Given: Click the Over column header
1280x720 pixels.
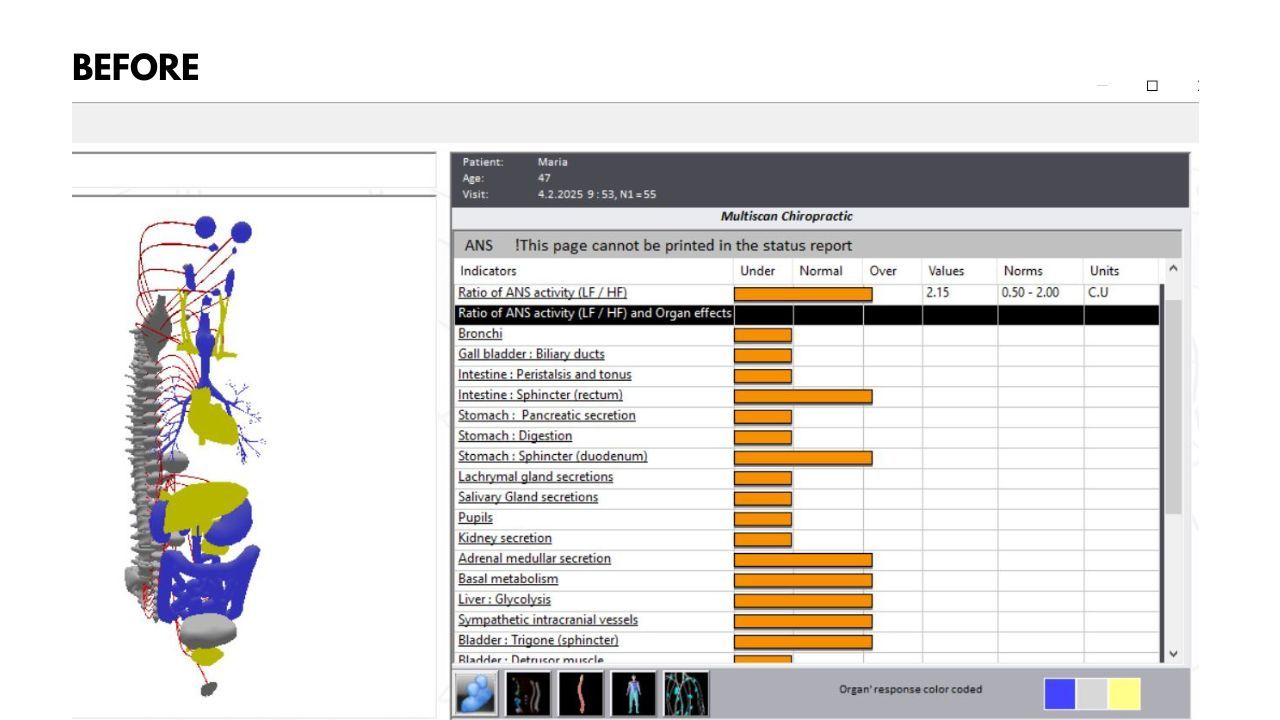Looking at the screenshot, I should click(x=883, y=271).
